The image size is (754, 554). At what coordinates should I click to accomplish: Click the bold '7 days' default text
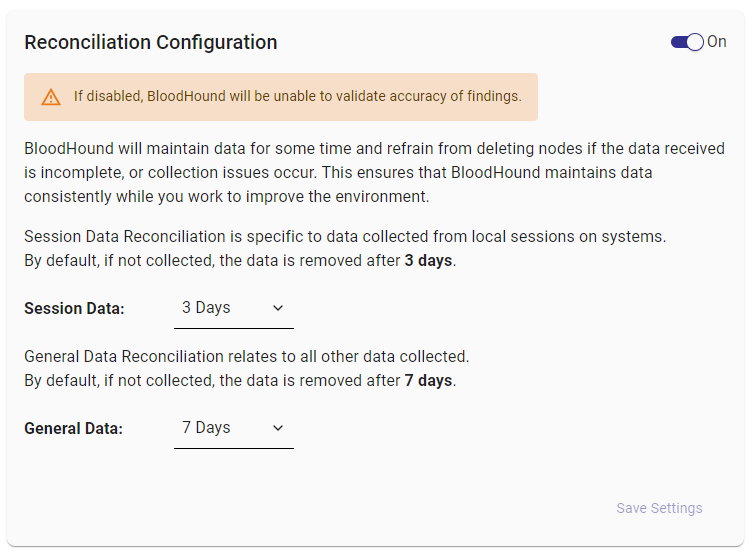point(428,381)
